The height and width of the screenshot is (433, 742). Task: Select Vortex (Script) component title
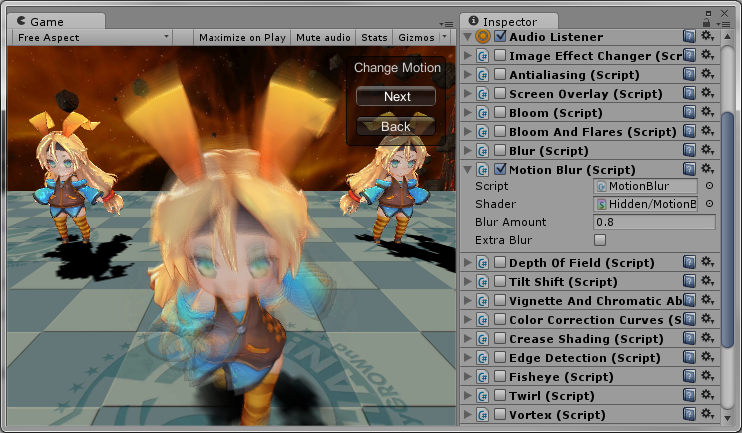[x=557, y=415]
